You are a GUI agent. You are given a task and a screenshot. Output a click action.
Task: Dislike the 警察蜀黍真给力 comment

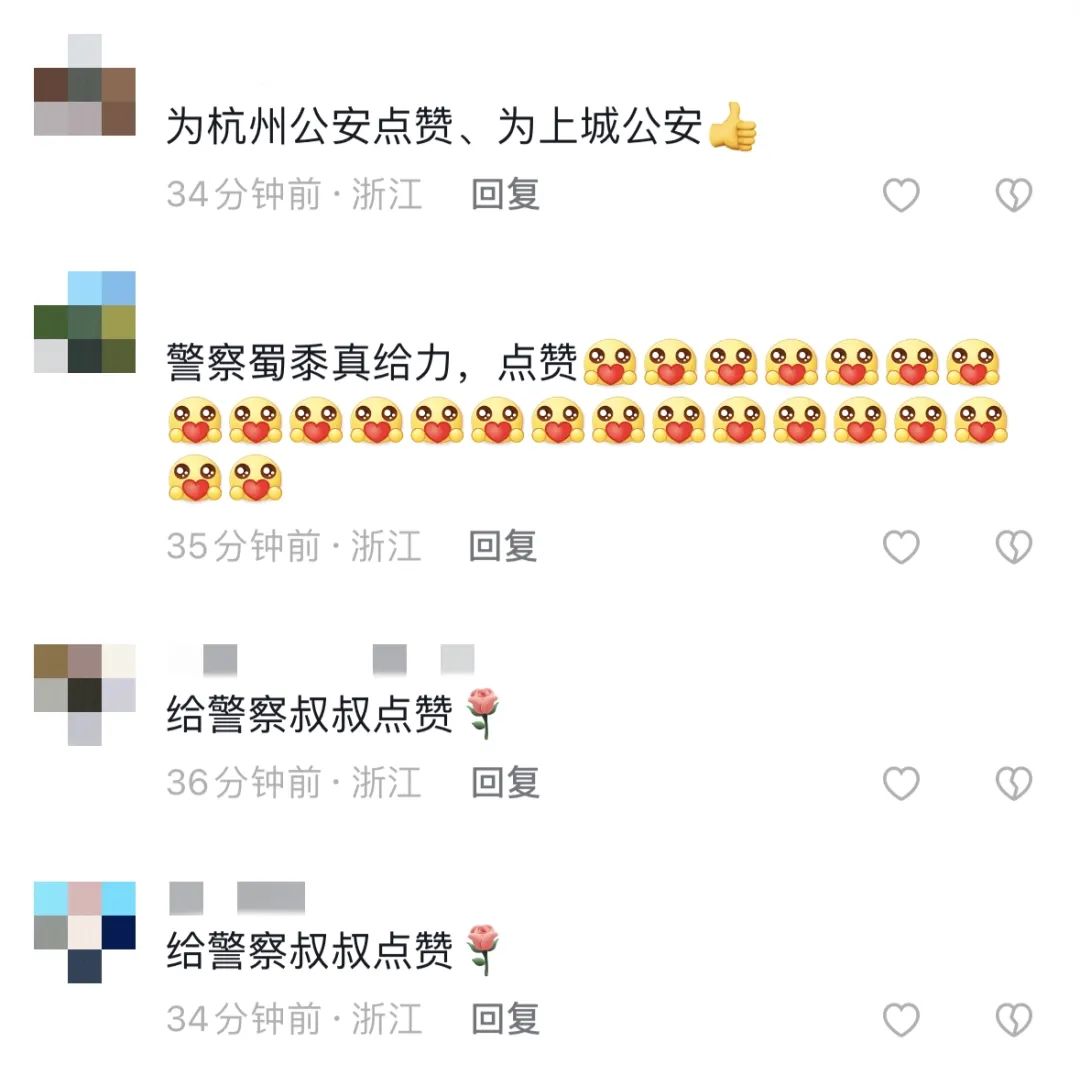pyautogui.click(x=1013, y=547)
